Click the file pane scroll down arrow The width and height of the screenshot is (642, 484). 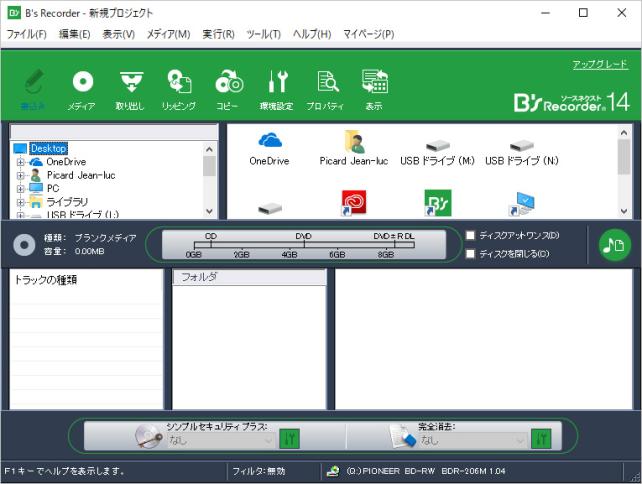(x=624, y=211)
